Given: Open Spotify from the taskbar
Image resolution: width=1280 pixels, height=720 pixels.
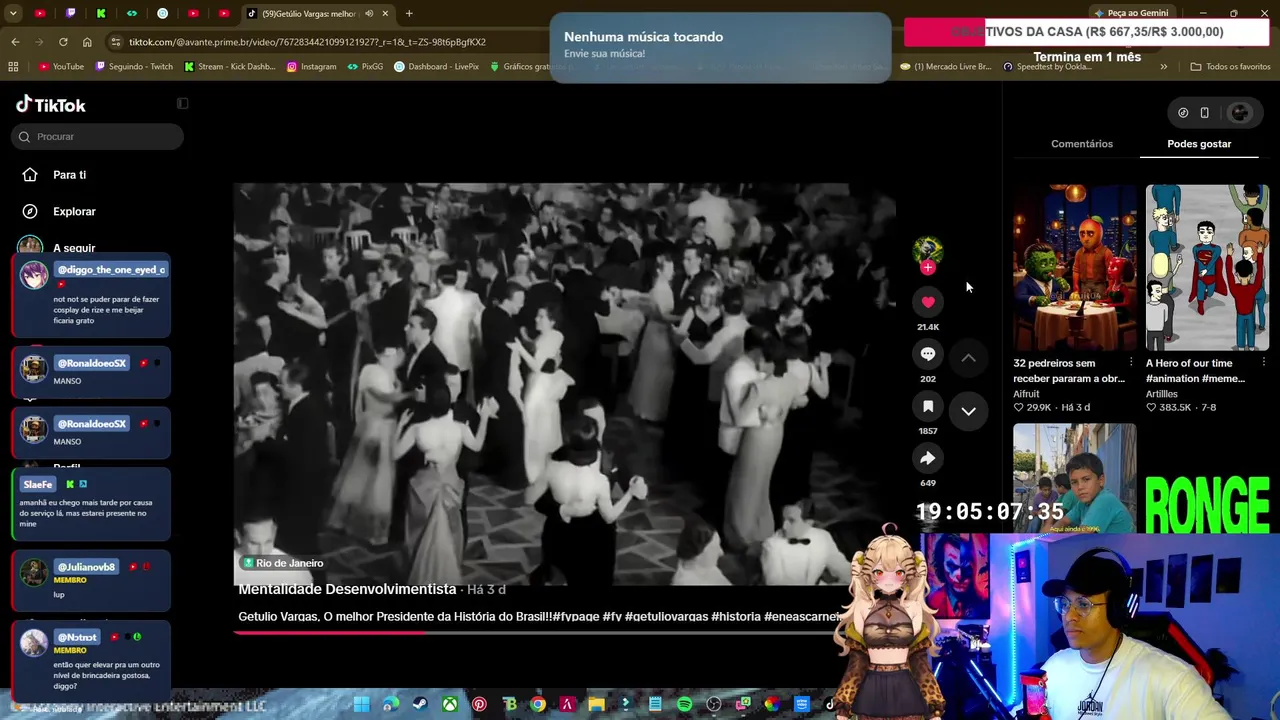Looking at the screenshot, I should point(684,704).
